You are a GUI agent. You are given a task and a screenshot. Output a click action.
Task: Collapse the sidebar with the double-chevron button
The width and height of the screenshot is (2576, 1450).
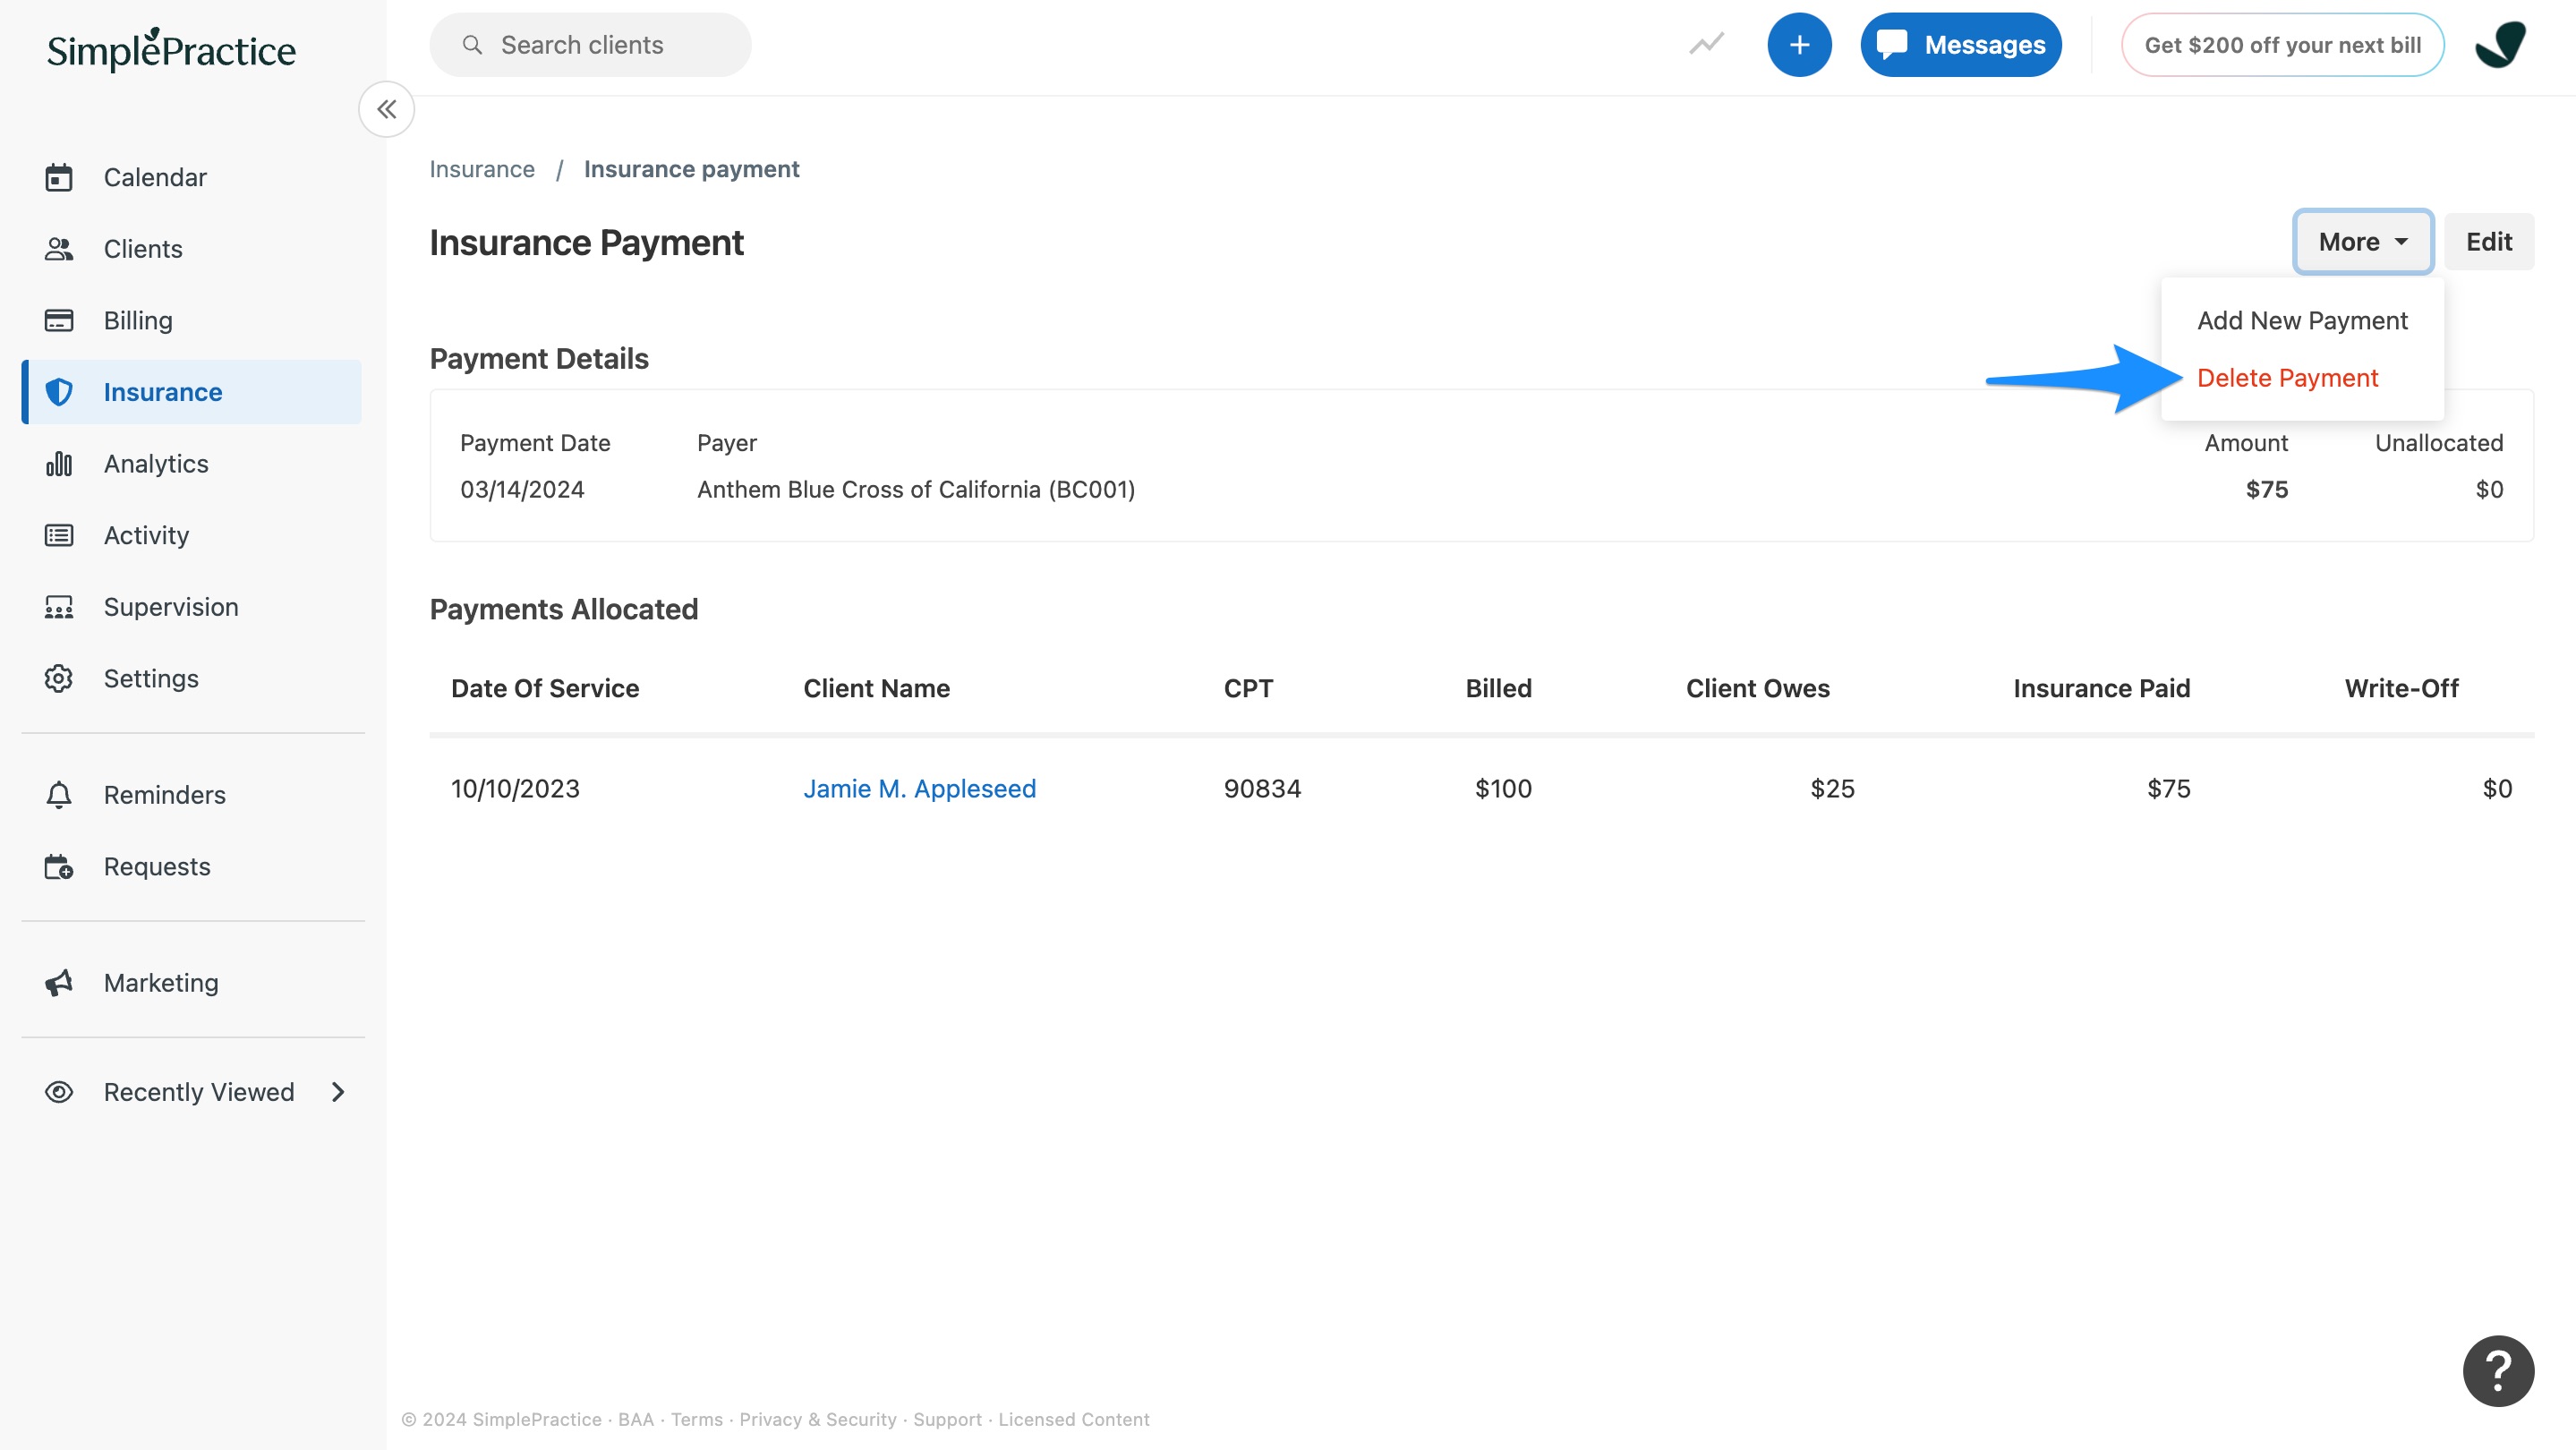click(x=387, y=109)
